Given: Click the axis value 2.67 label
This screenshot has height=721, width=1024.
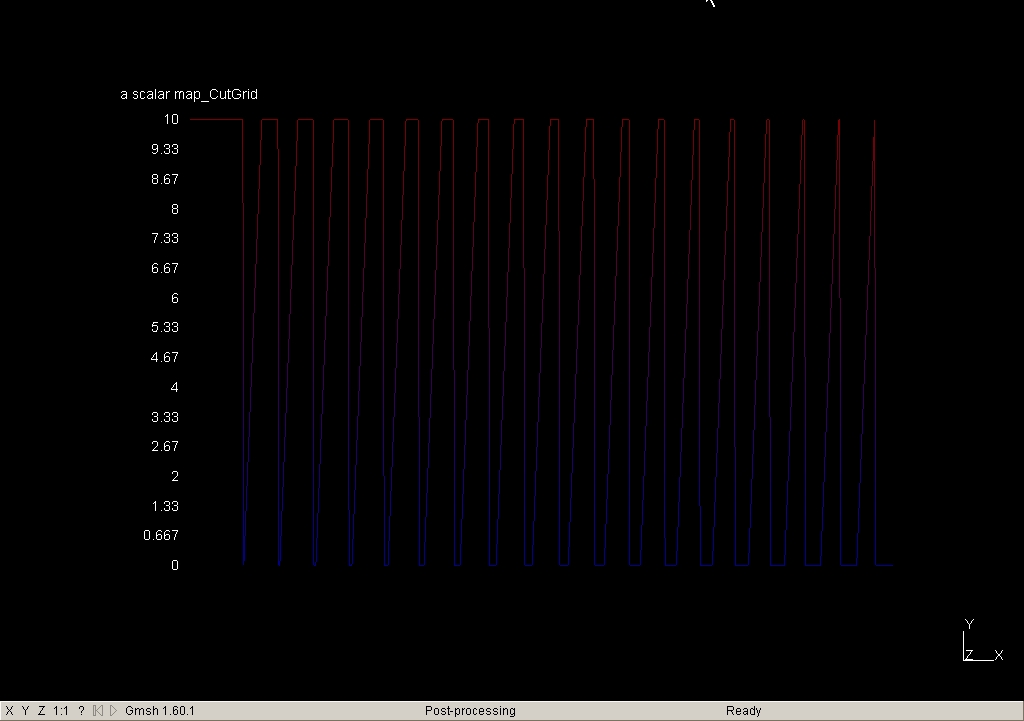Looking at the screenshot, I should (165, 446).
